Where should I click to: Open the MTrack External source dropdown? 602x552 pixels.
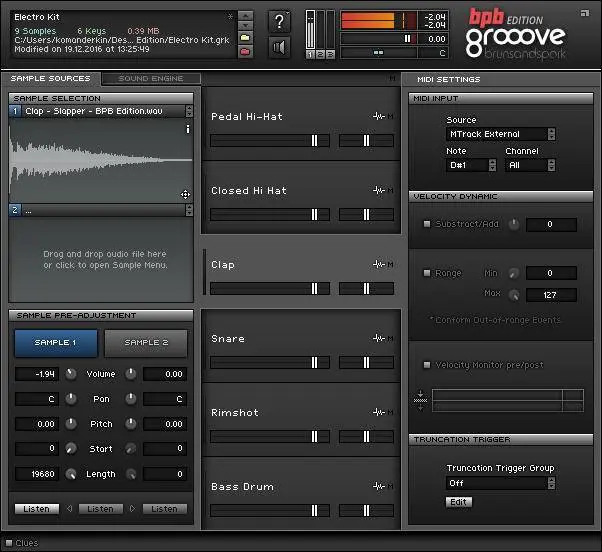[501, 134]
